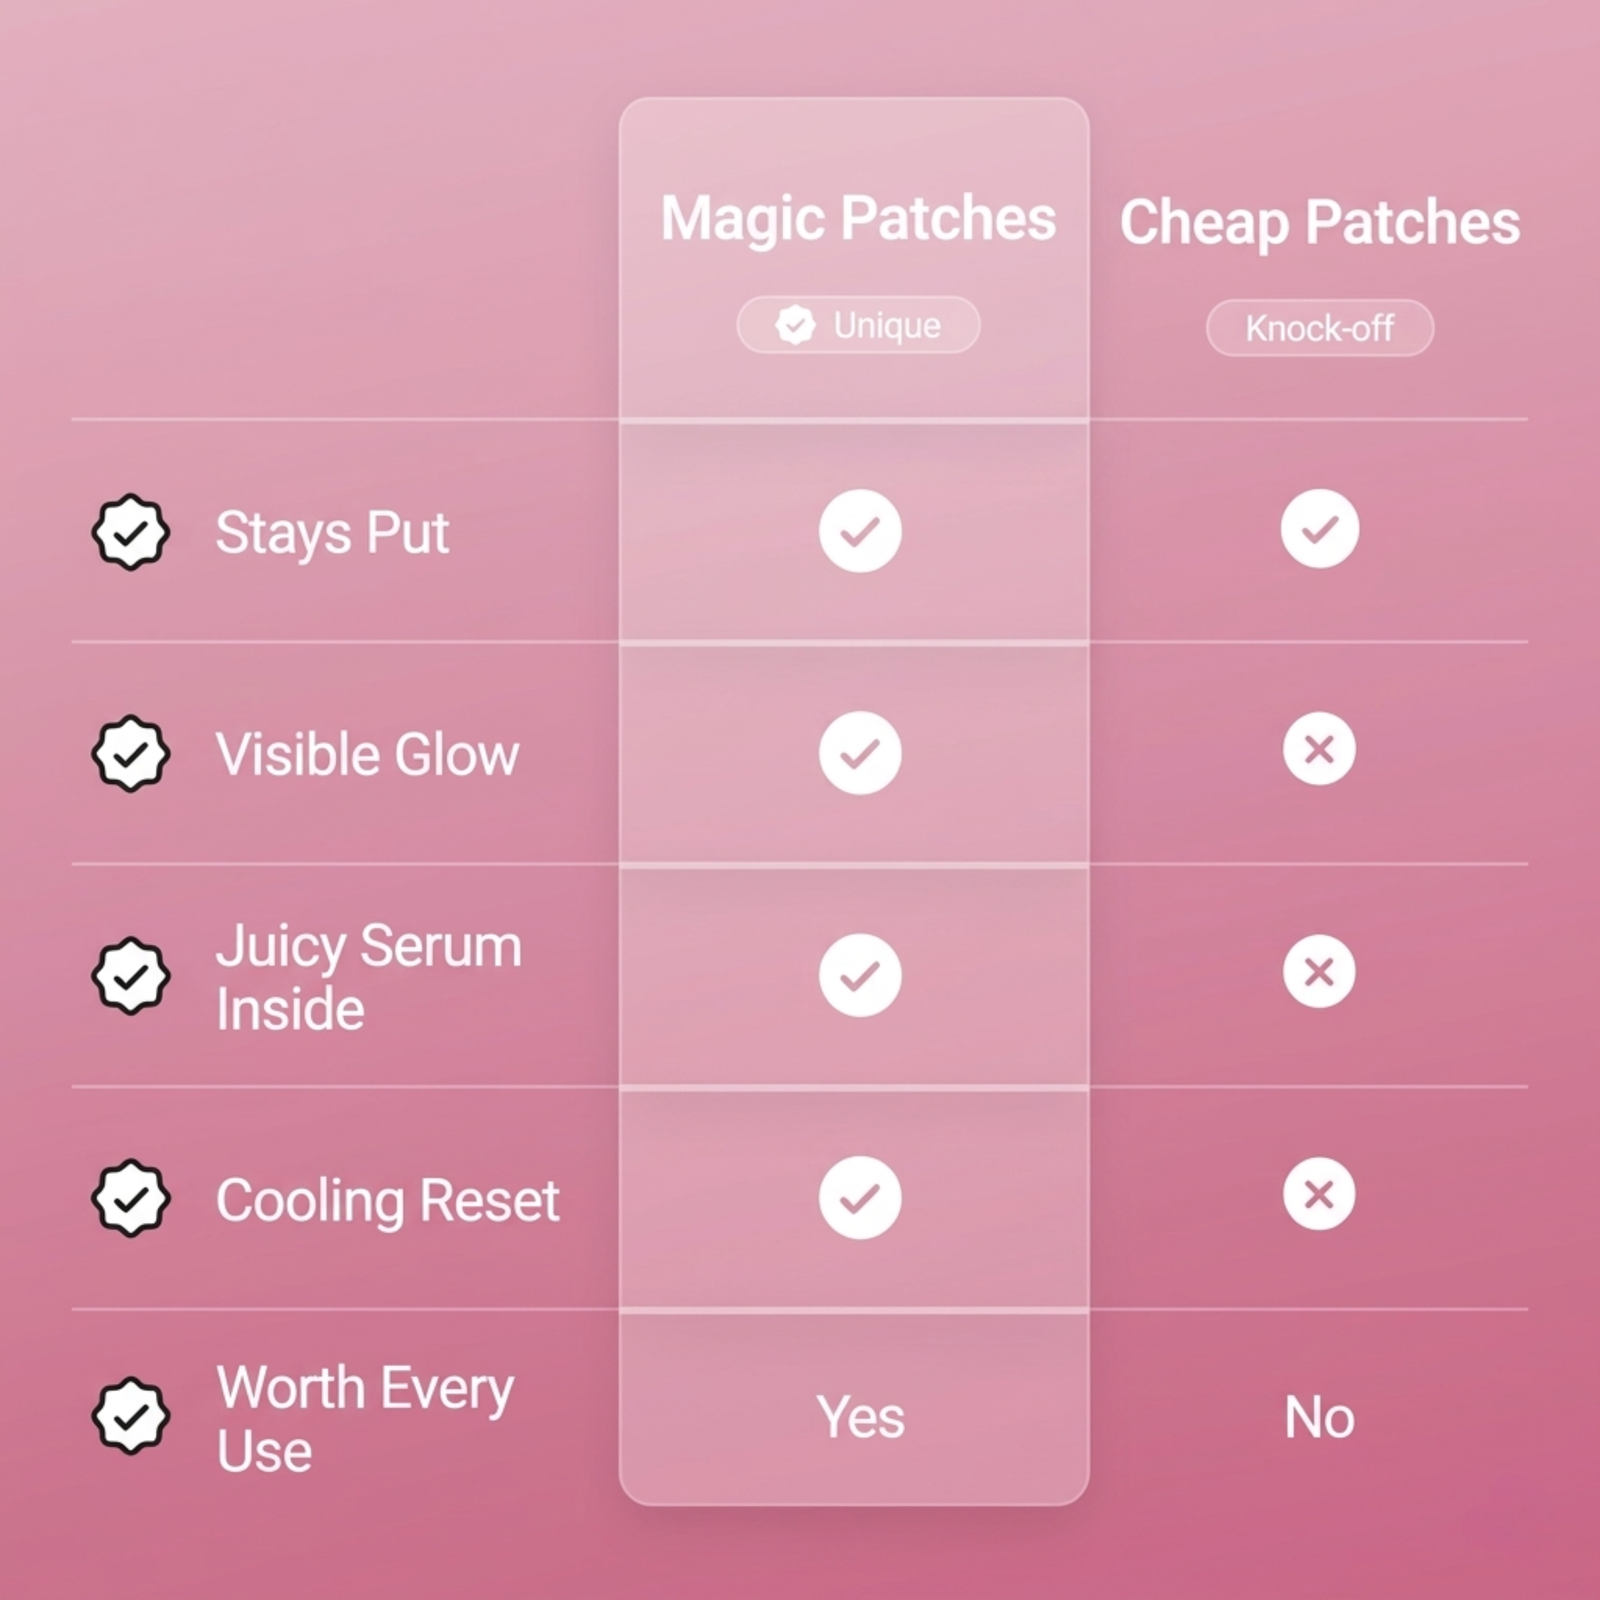Click the check badge beside Cooling Reset
Viewport: 1600px width, 1600px height.
point(130,1198)
